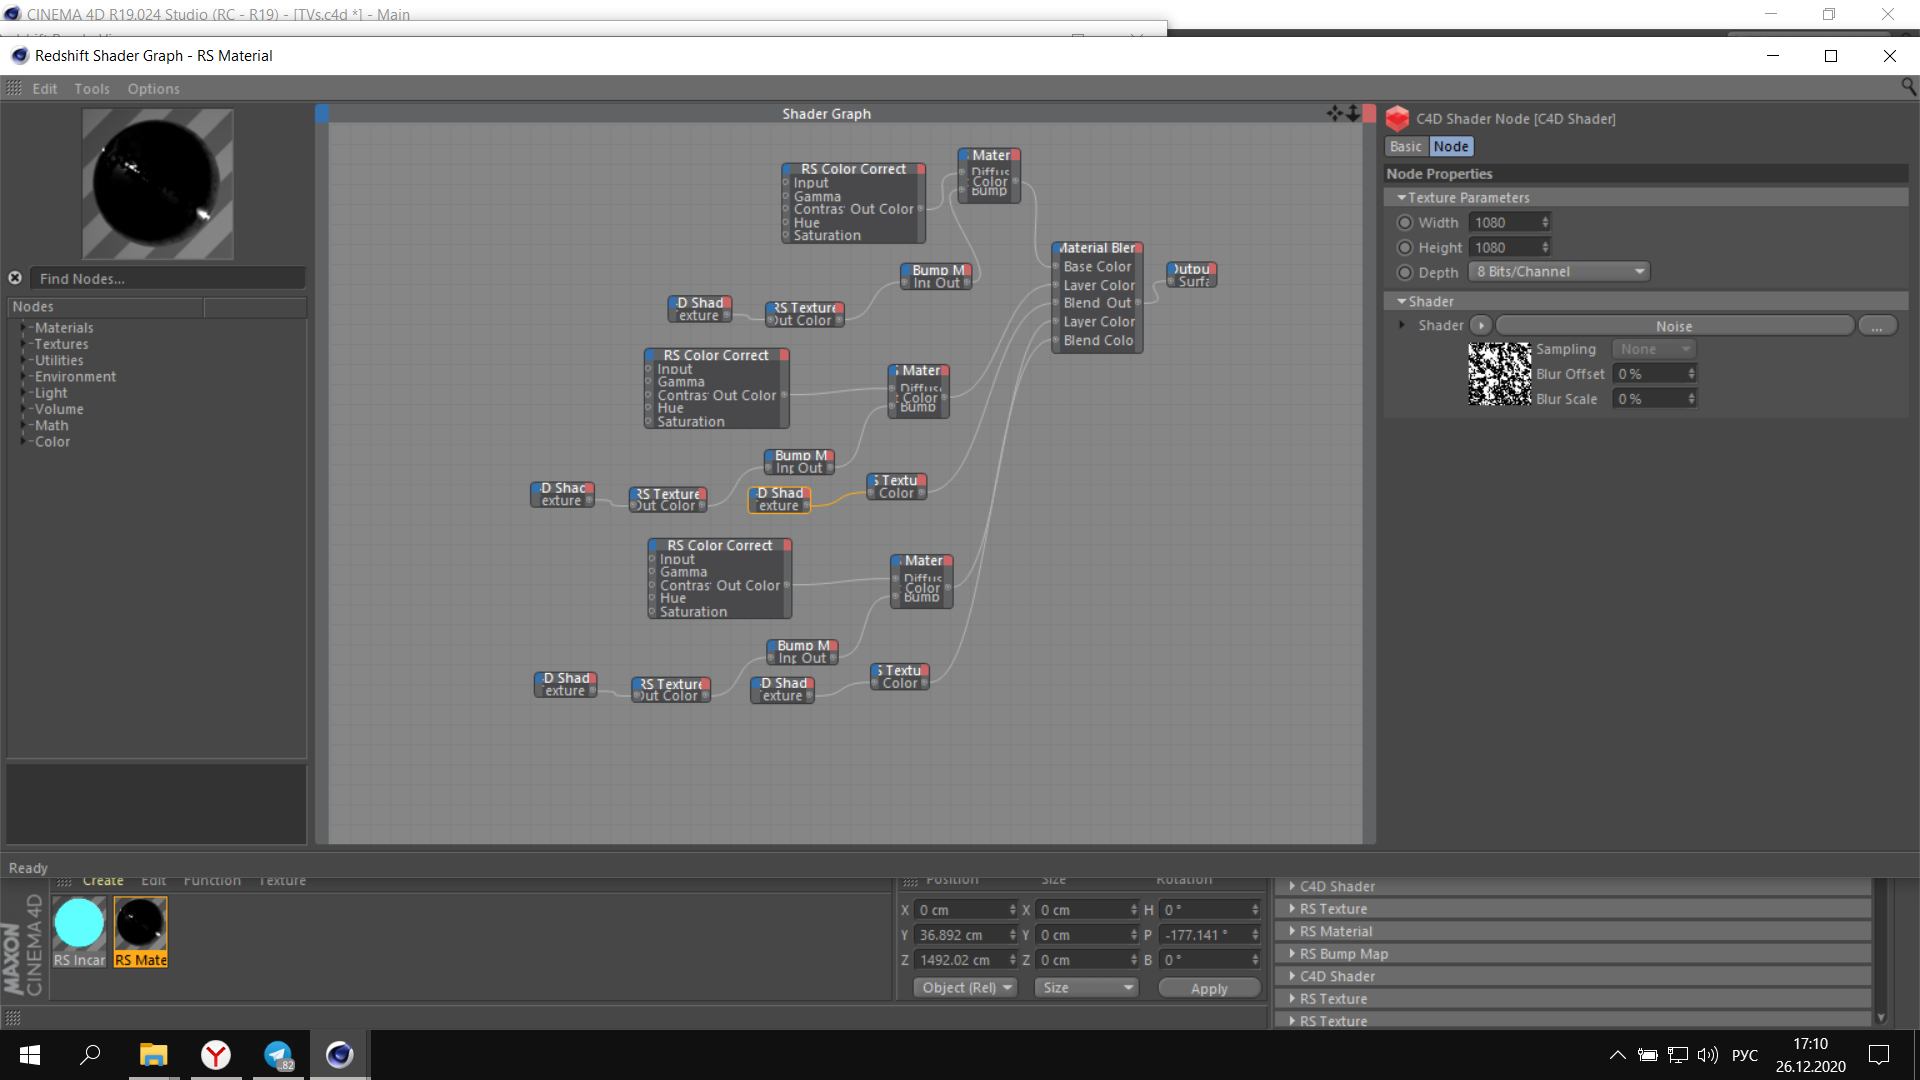1920x1080 pixels.
Task: Expand the Shader row disclosure triangle
Action: (1402, 325)
